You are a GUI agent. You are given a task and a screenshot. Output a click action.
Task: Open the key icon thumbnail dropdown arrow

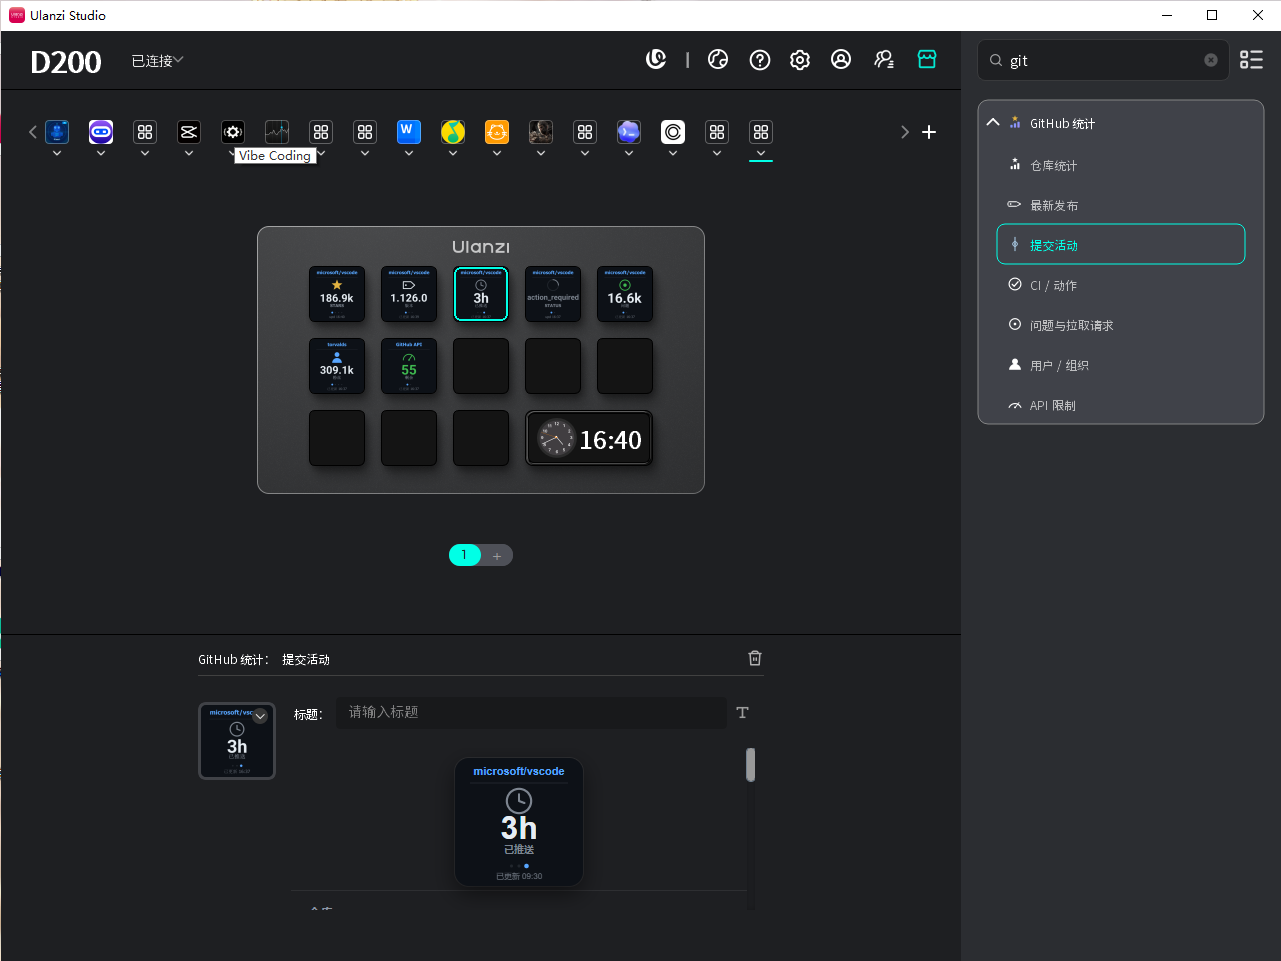click(x=260, y=716)
